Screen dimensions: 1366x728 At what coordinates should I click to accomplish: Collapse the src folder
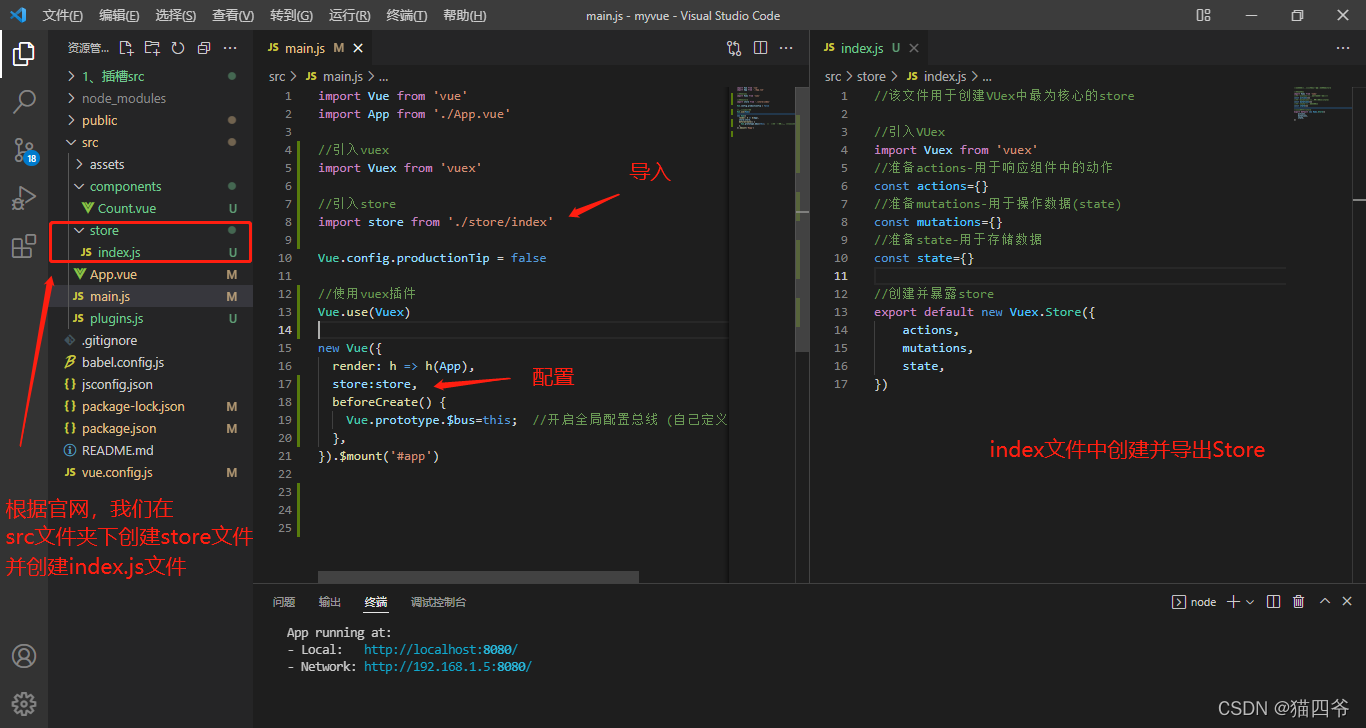tap(150, 142)
